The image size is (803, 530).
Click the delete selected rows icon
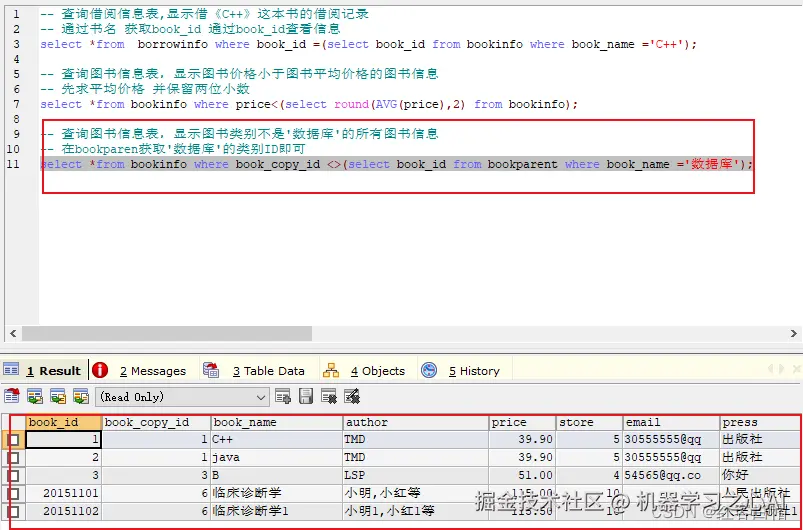click(328, 396)
